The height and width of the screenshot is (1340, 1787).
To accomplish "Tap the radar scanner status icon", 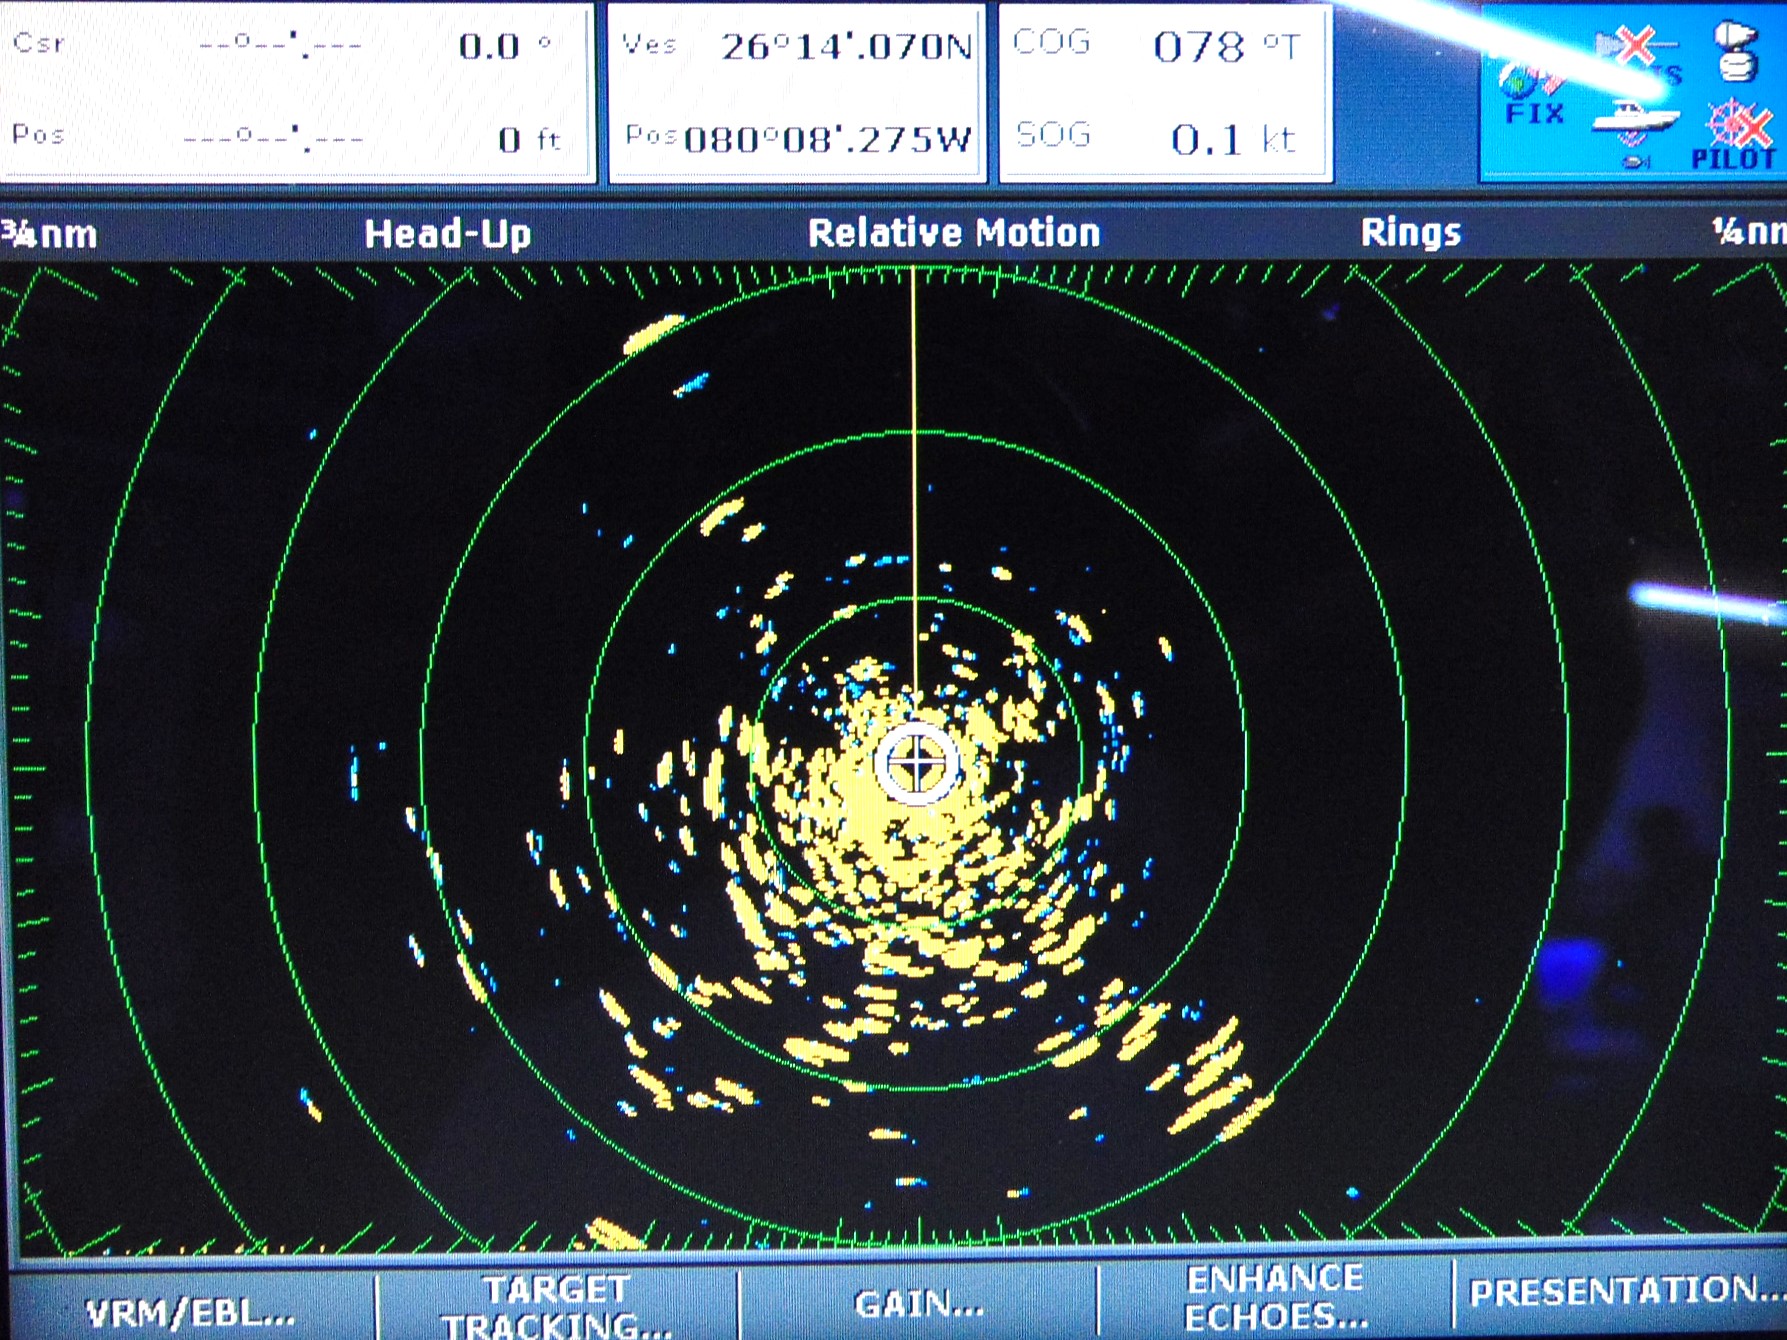I will (x=1737, y=52).
